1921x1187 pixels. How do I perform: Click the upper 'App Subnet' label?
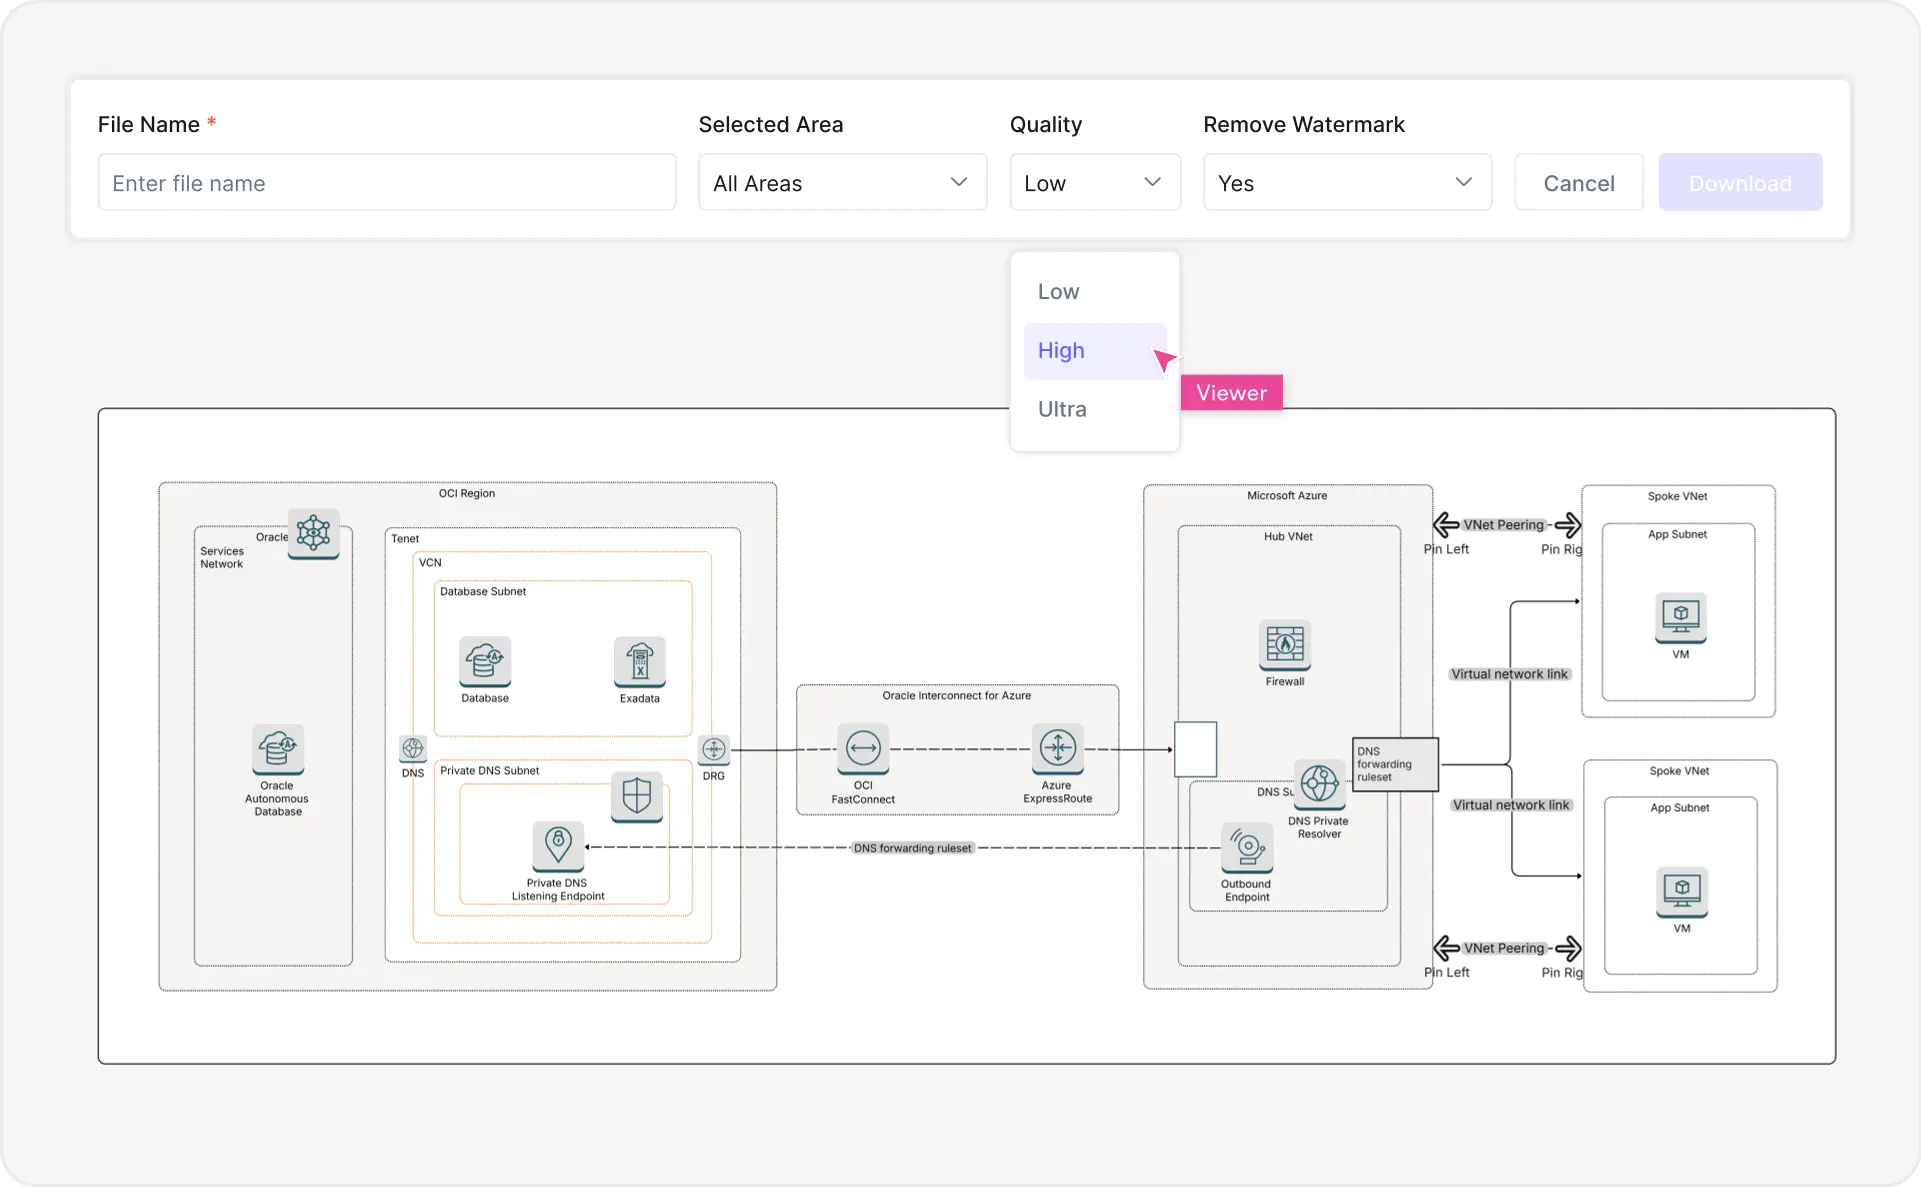coord(1677,535)
